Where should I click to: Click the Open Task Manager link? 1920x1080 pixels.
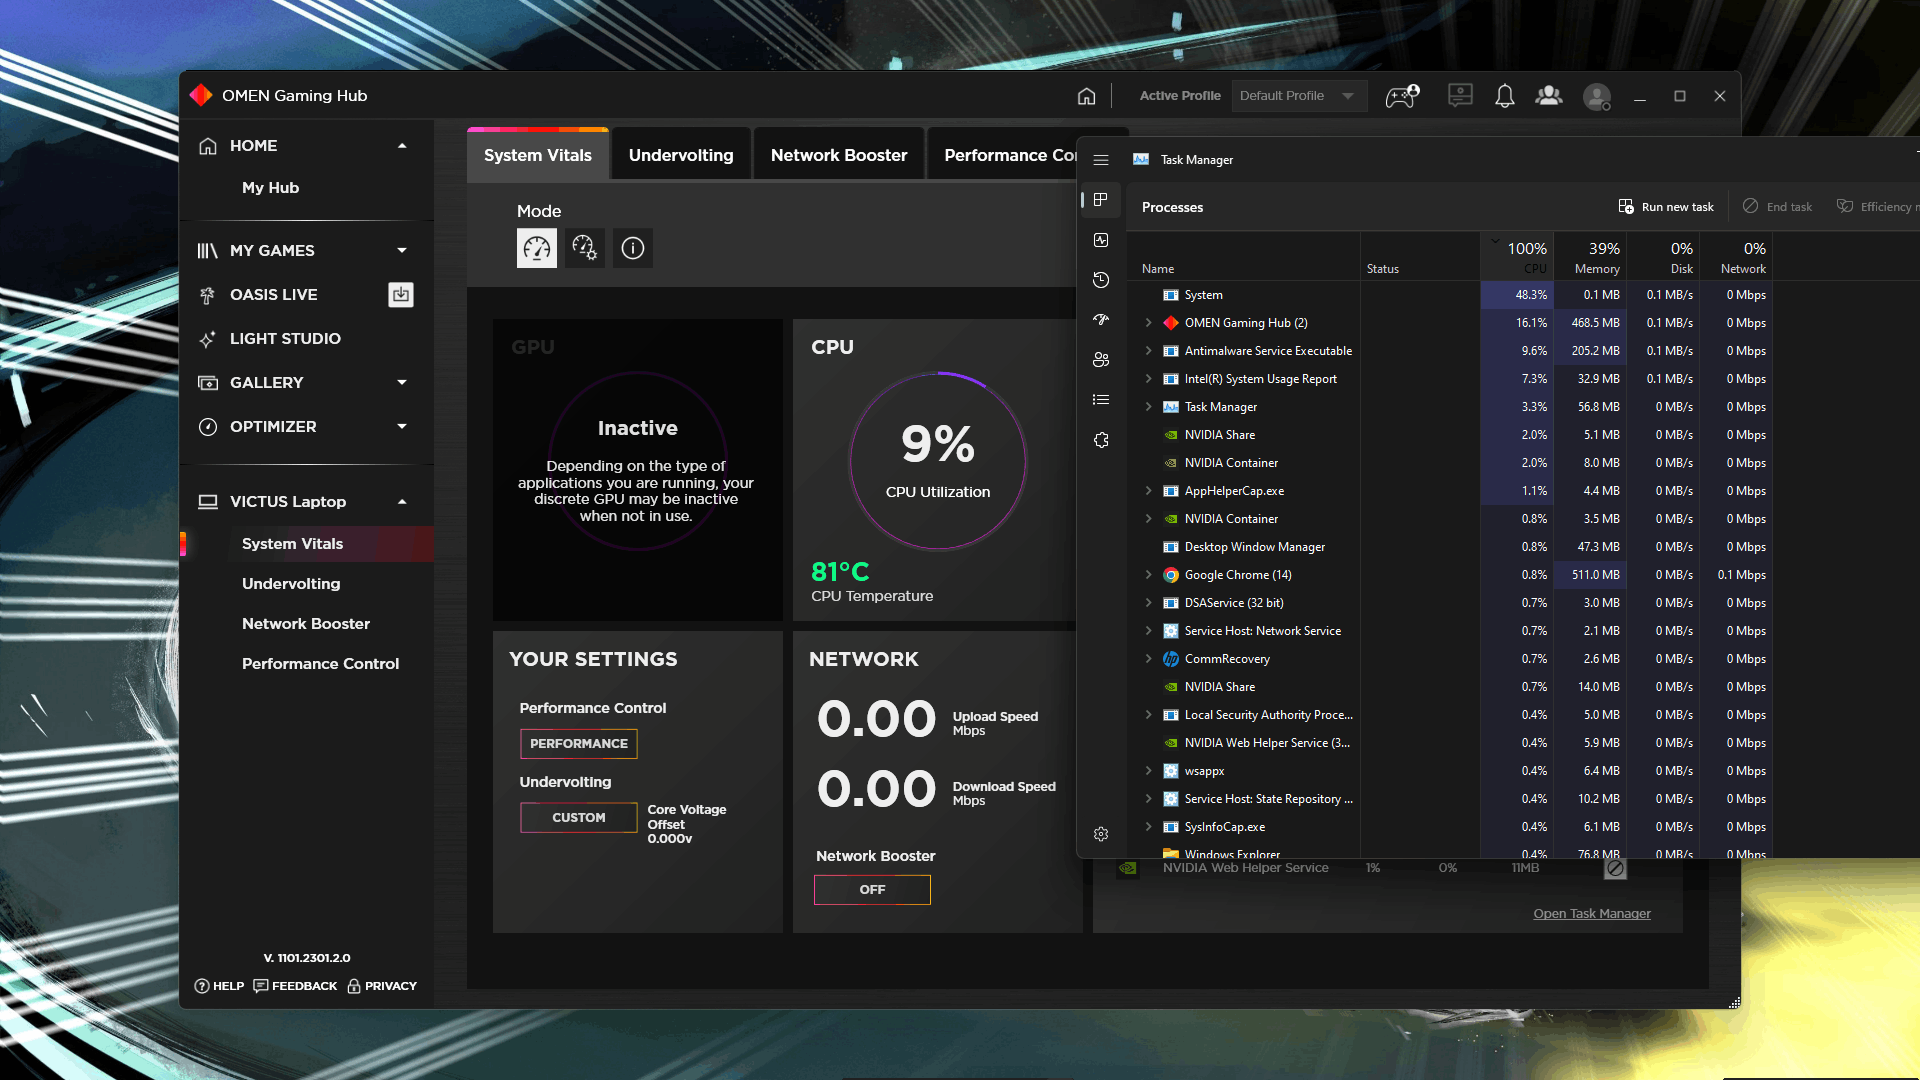click(x=1591, y=914)
